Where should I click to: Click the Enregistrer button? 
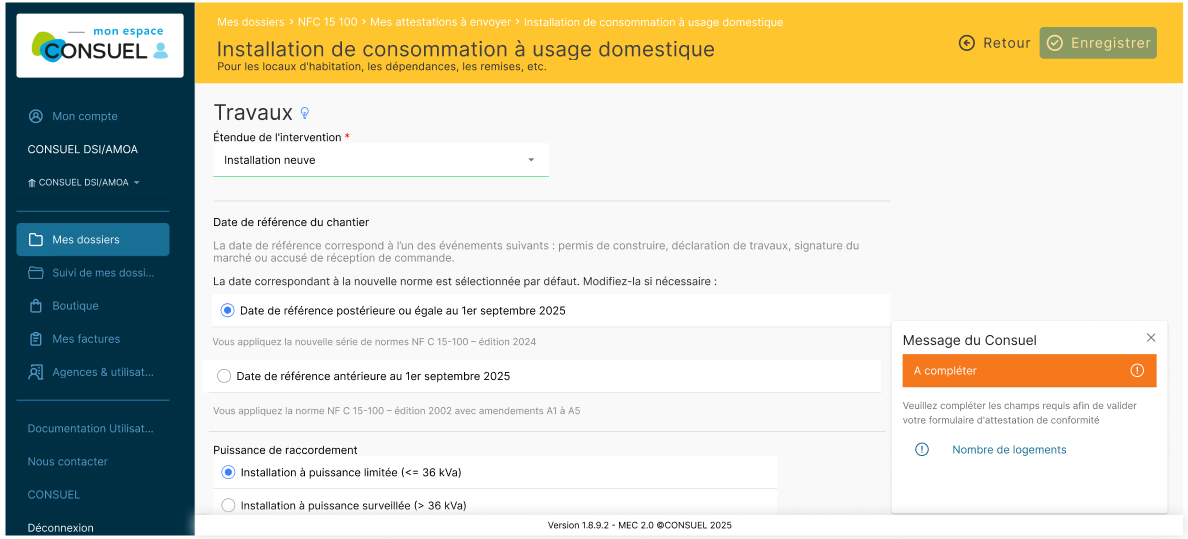point(1098,43)
